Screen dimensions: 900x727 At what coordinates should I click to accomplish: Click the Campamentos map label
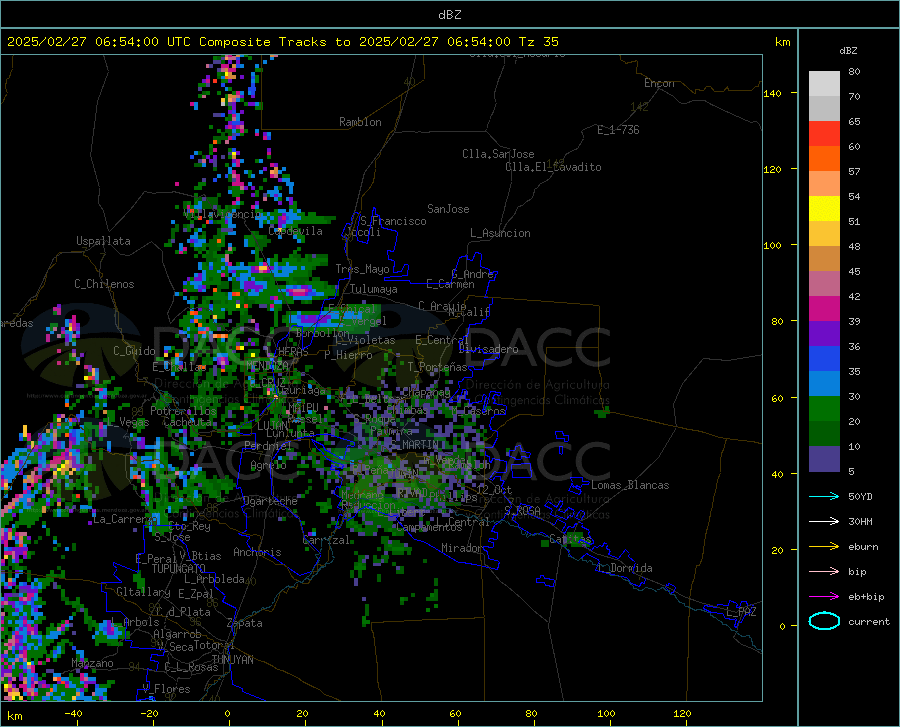point(429,527)
